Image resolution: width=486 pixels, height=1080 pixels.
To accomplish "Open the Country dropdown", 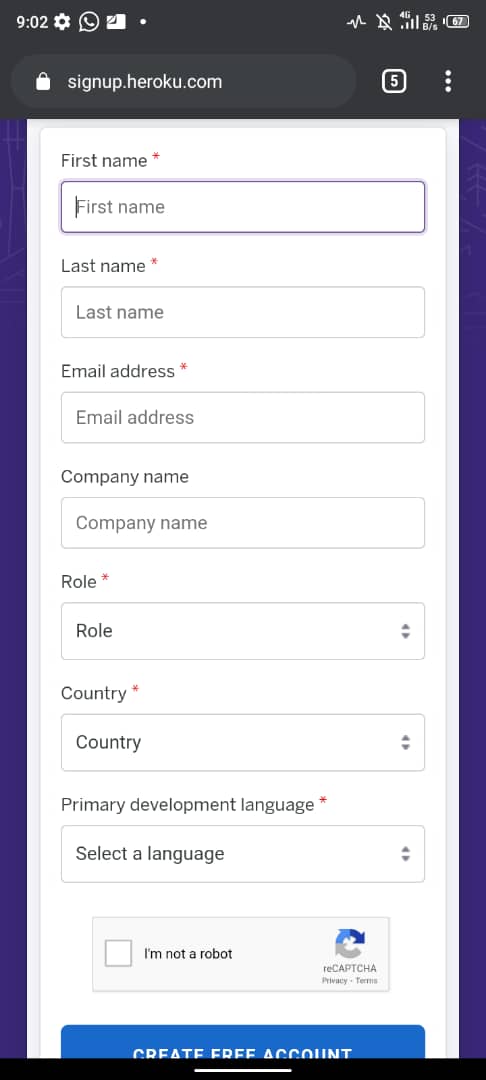I will pyautogui.click(x=243, y=742).
